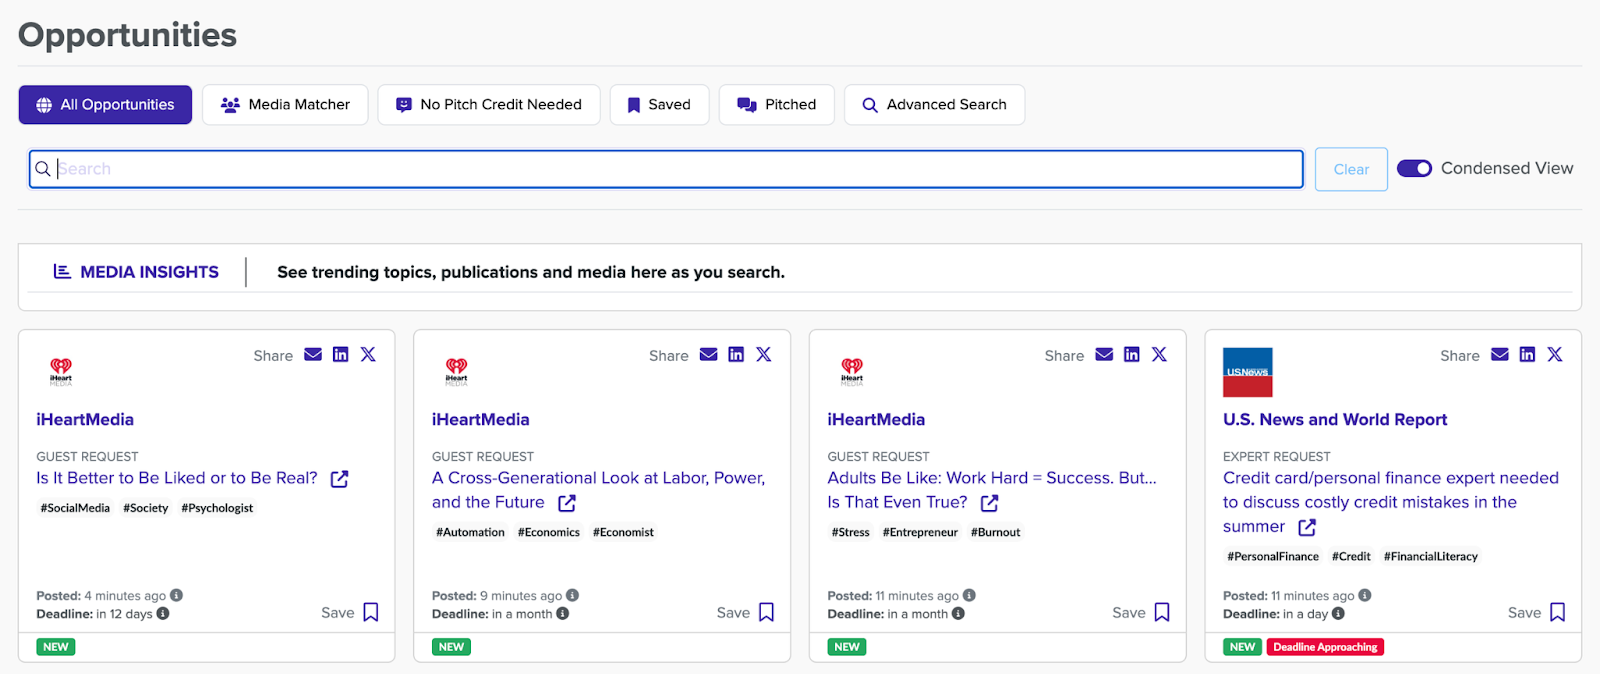Share Cross-Generational Look card on X
Screen dimensions: 1600x674
764,355
